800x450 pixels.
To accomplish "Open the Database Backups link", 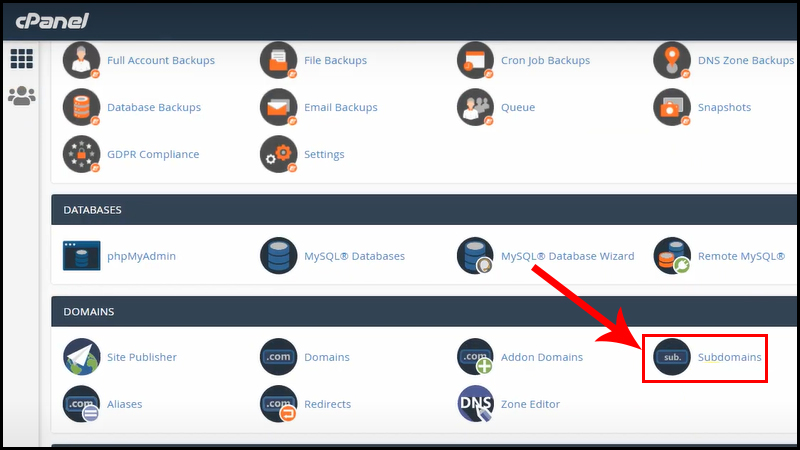I will coord(154,107).
